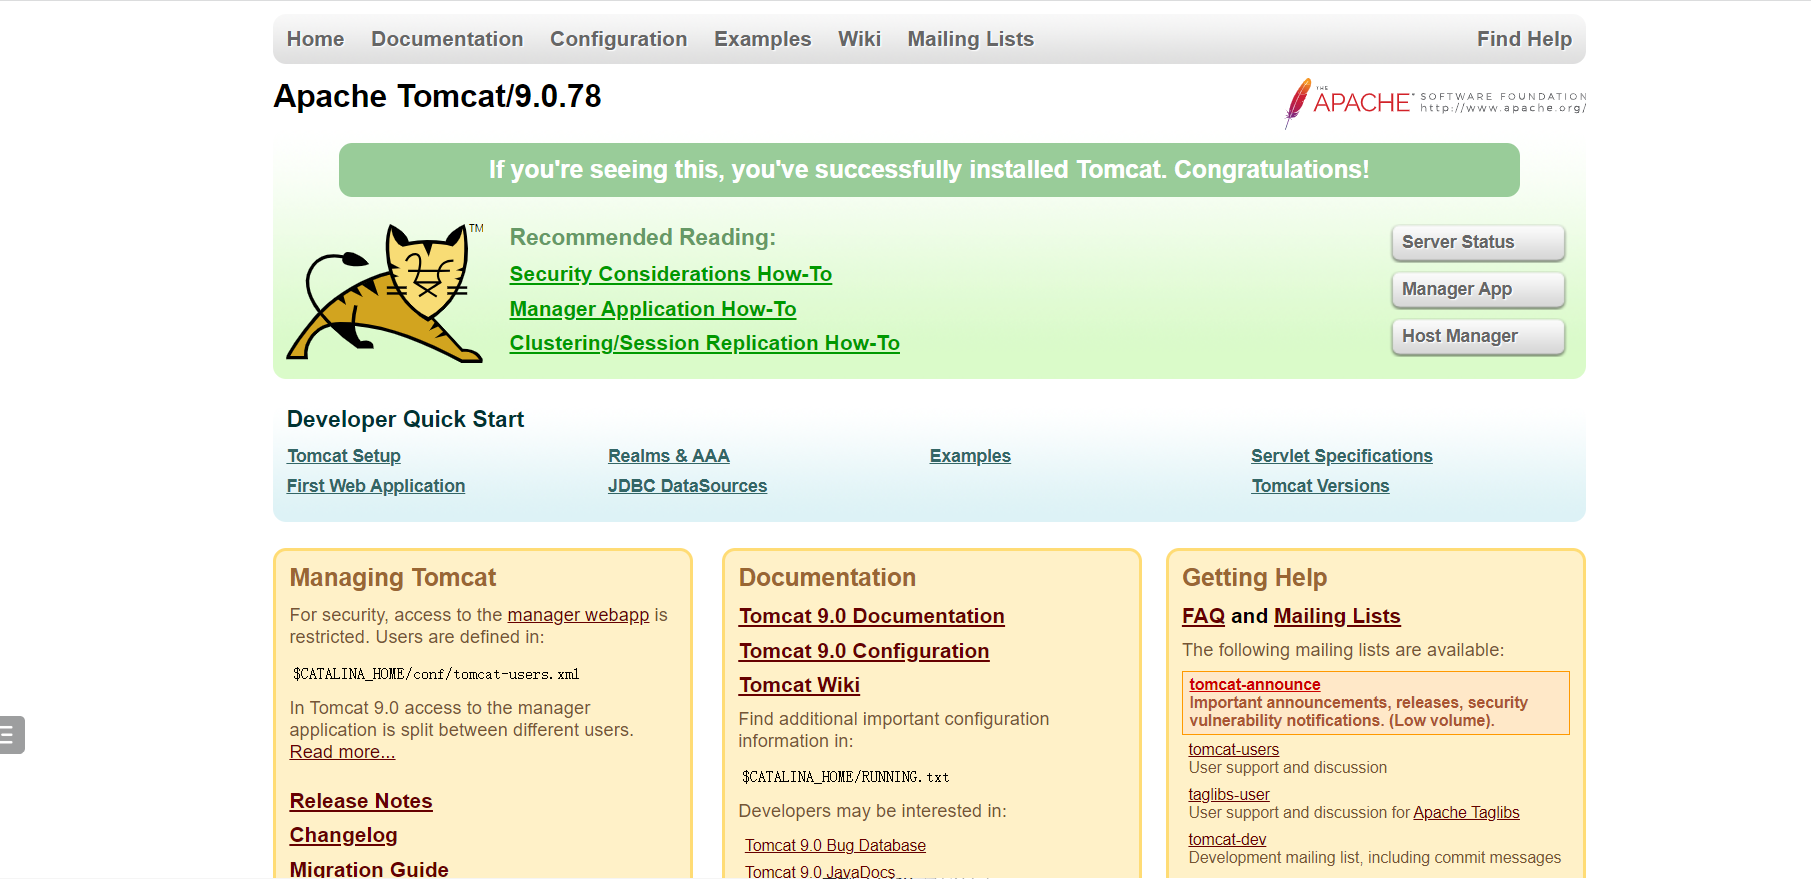1811x879 pixels.
Task: Open Mailing Lists link in Getting Help
Action: pos(1337,616)
